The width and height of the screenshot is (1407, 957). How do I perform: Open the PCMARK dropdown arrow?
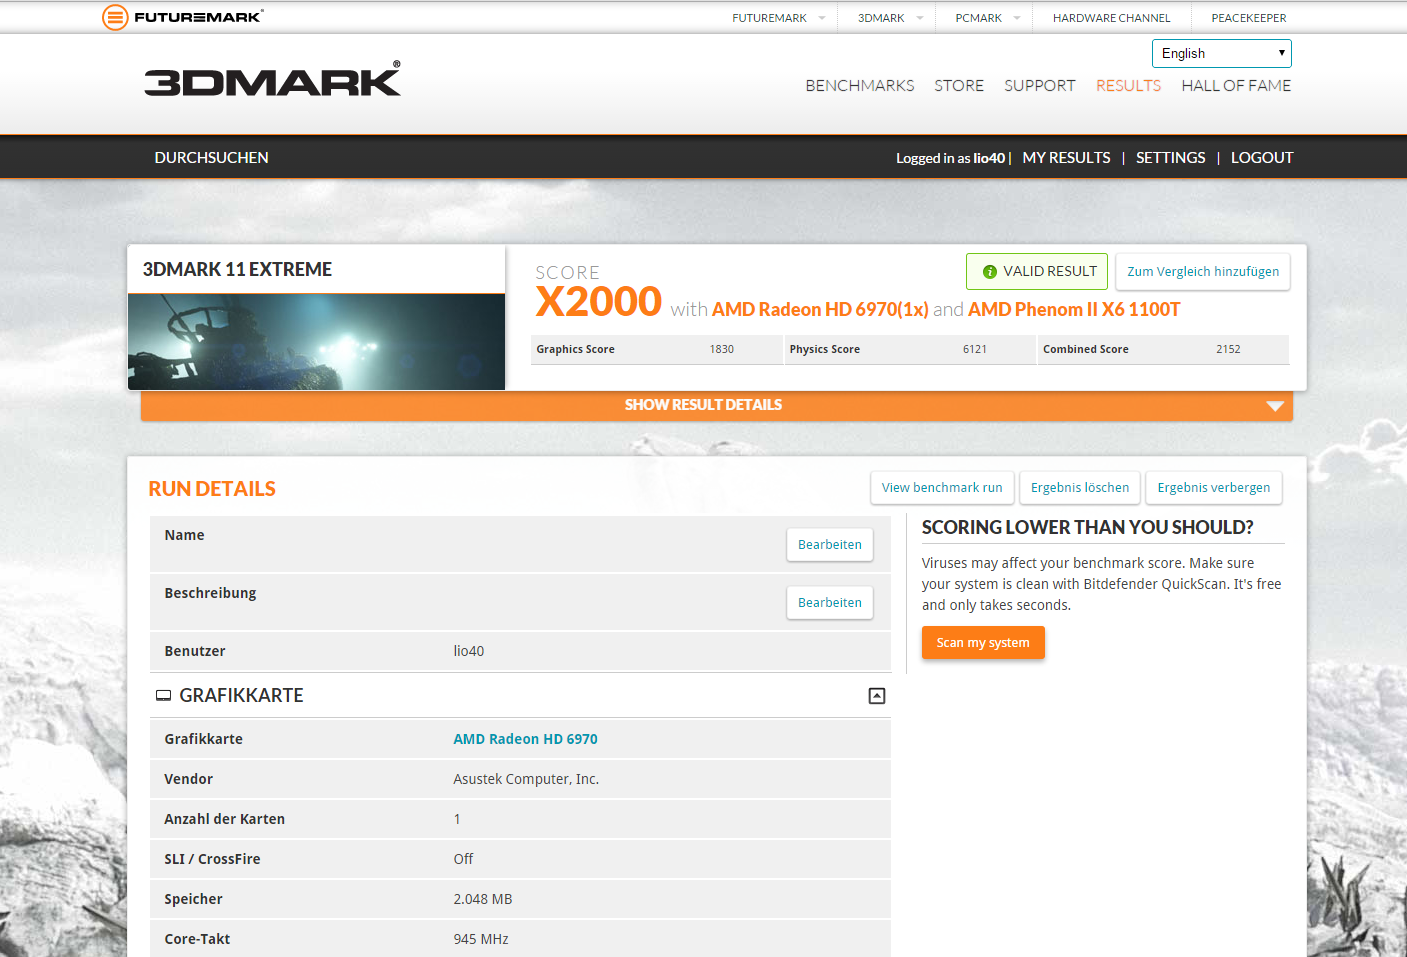click(x=1017, y=18)
